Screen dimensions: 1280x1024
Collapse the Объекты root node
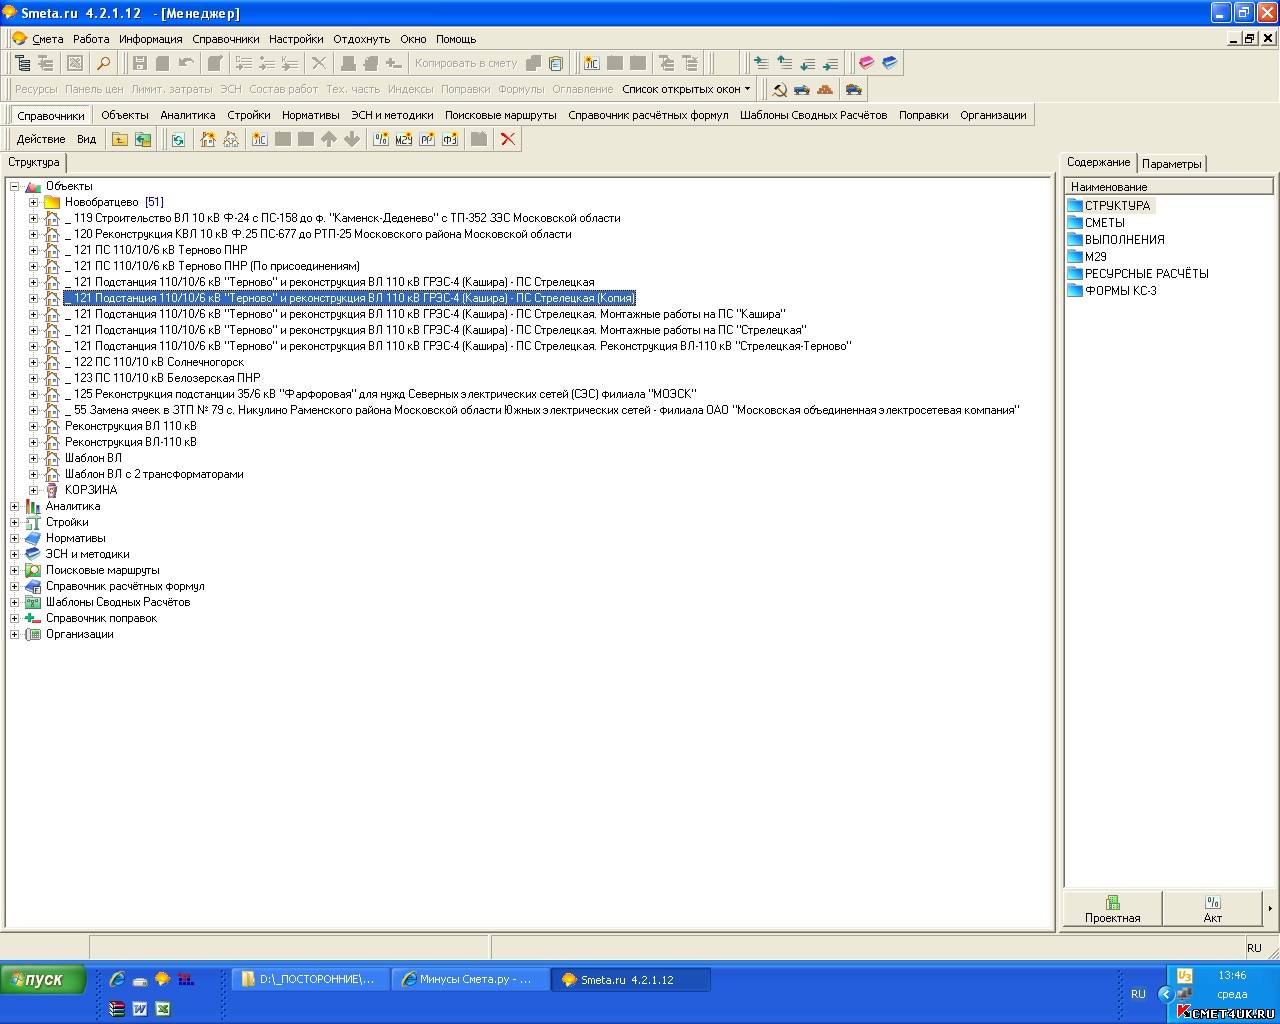15,186
